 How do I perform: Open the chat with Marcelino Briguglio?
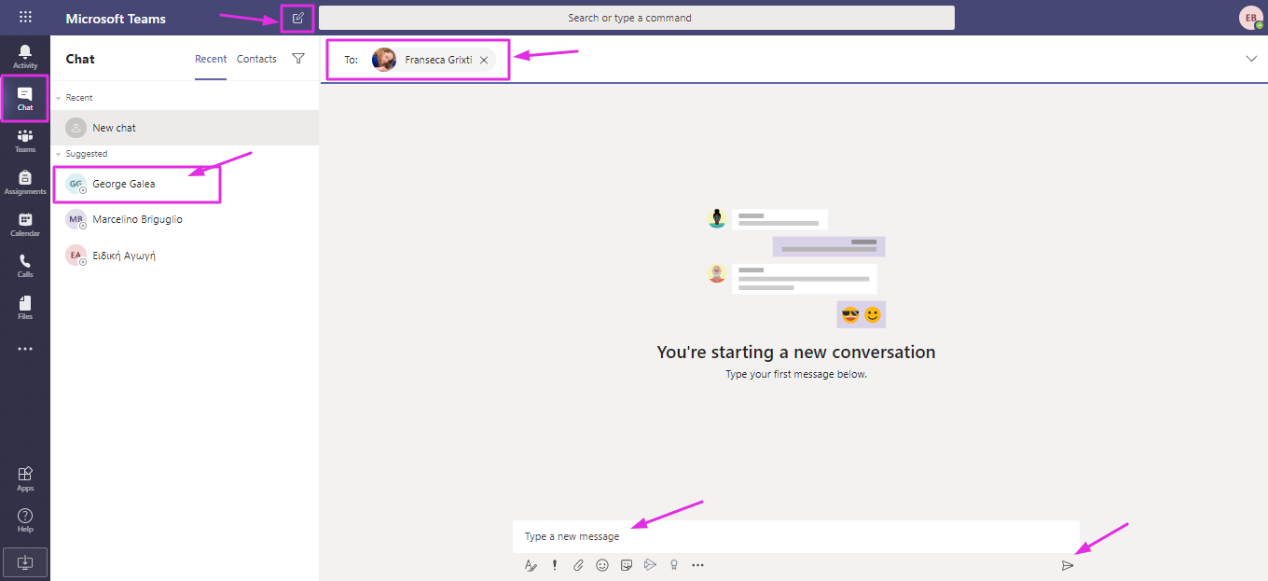point(185,220)
